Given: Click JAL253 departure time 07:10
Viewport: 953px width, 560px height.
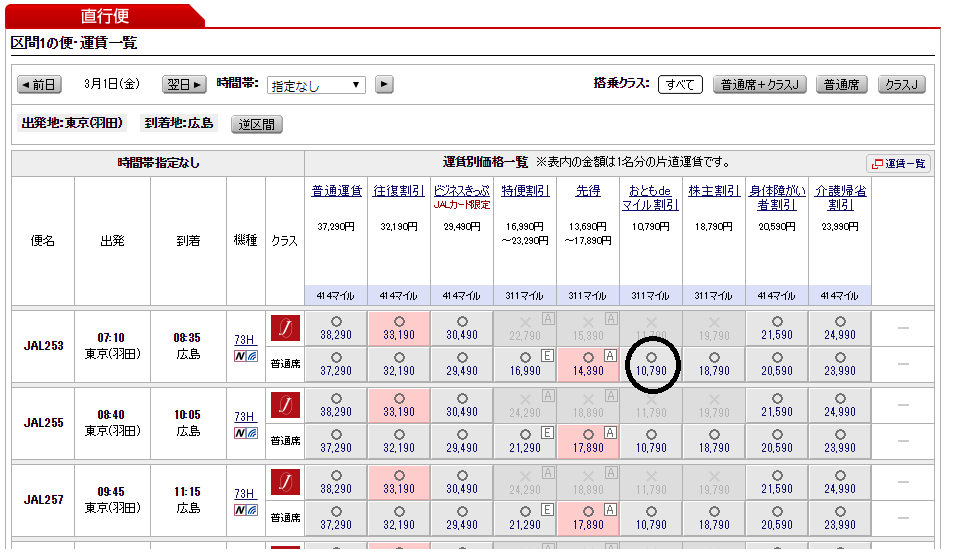Looking at the screenshot, I should coord(111,338).
